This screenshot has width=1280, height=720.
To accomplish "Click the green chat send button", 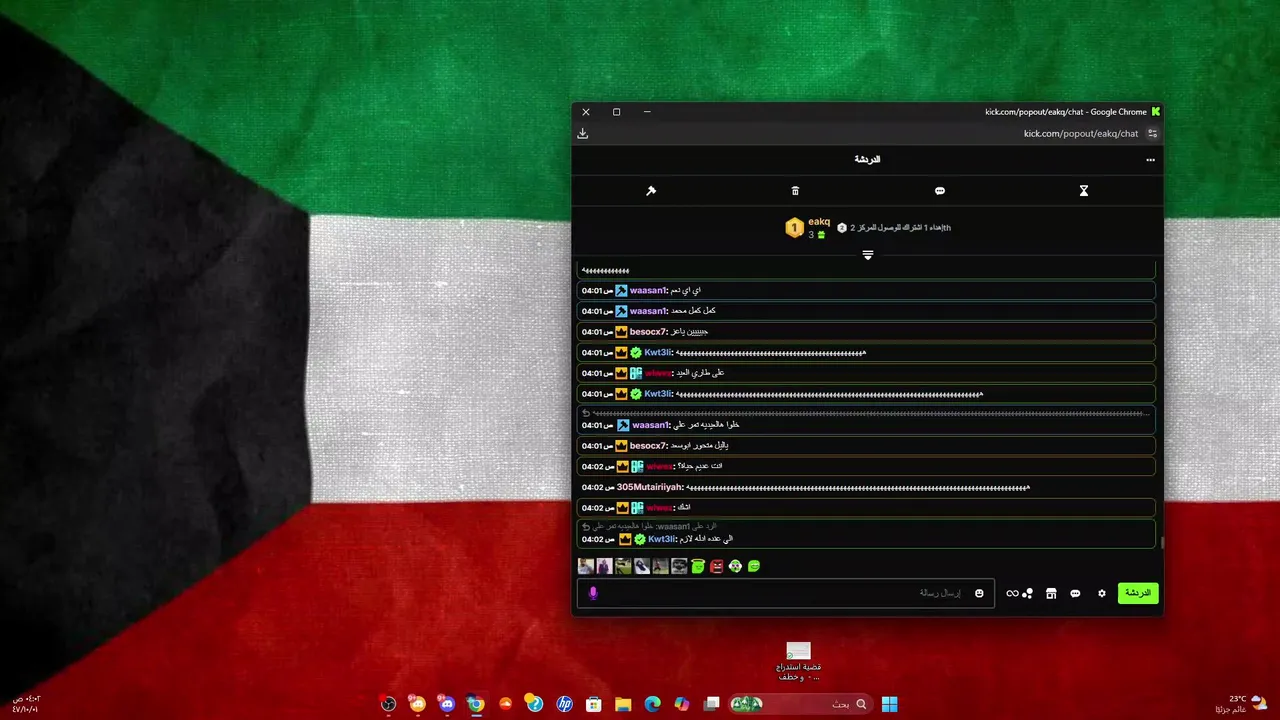I will point(1138,593).
